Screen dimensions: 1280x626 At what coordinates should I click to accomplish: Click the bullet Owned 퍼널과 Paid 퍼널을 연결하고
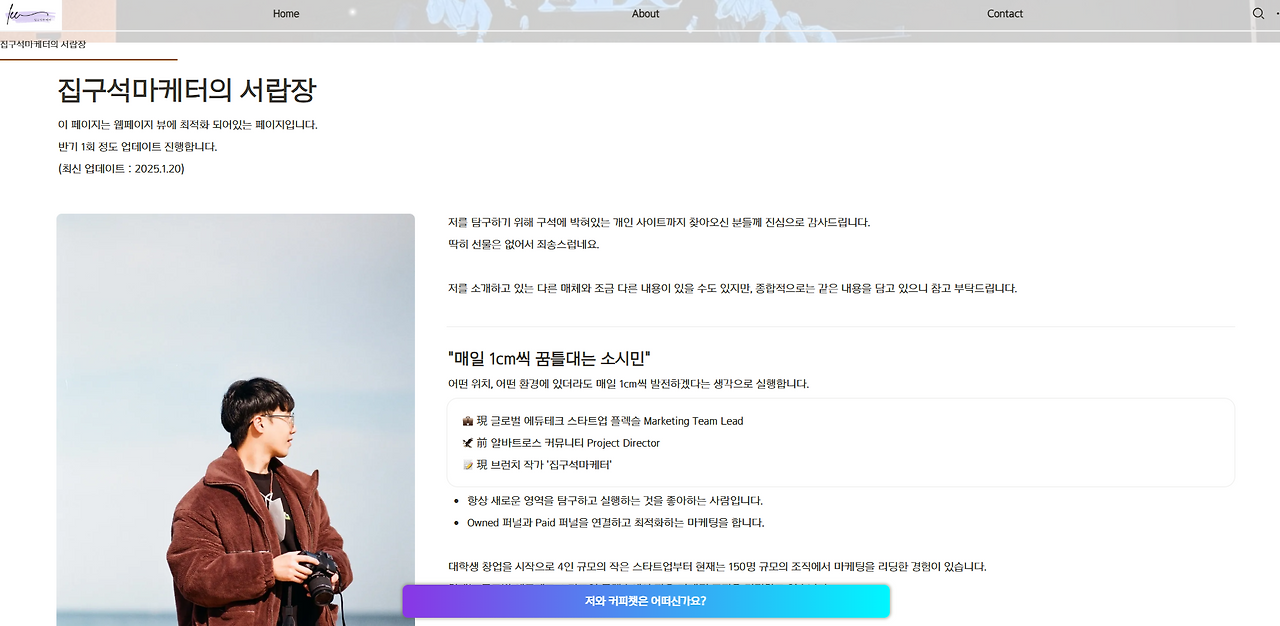pos(615,523)
